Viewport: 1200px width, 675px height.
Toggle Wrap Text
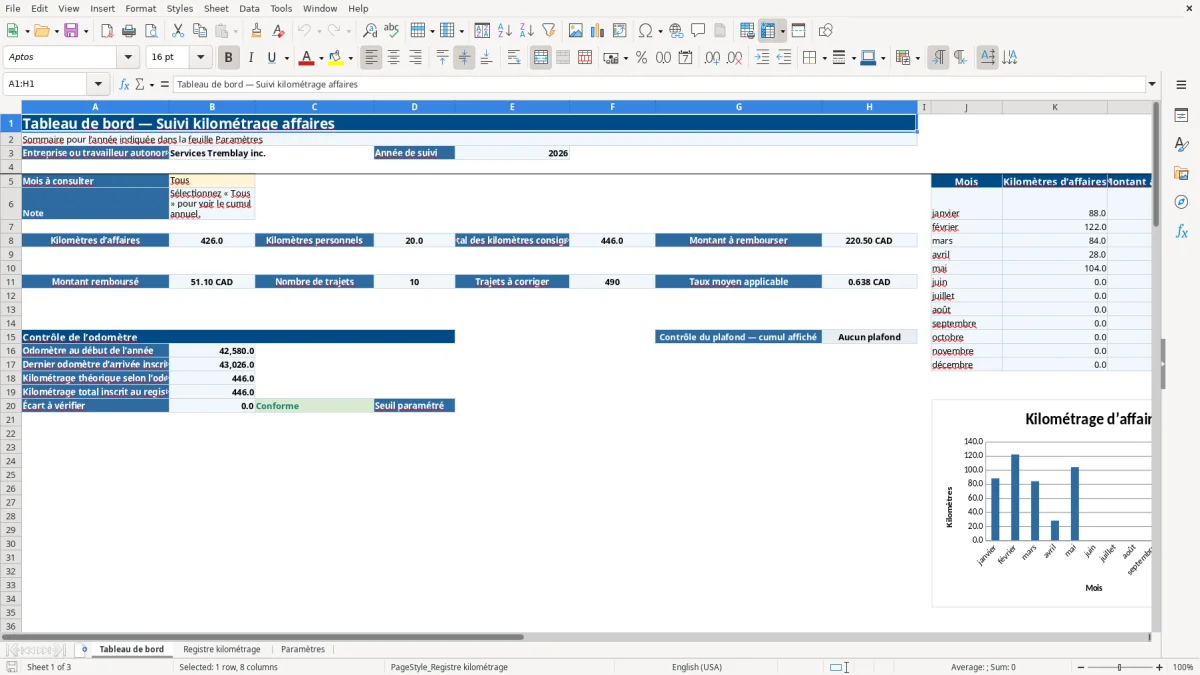point(514,58)
